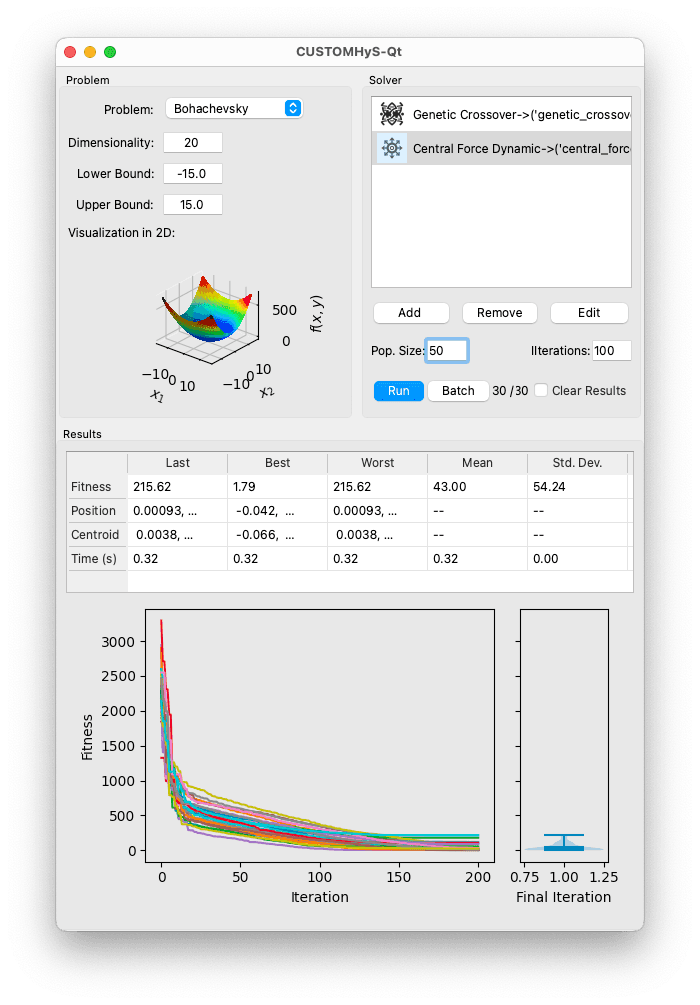700x1005 pixels.
Task: Click the Genetic Crossover spider icon
Action: click(392, 114)
